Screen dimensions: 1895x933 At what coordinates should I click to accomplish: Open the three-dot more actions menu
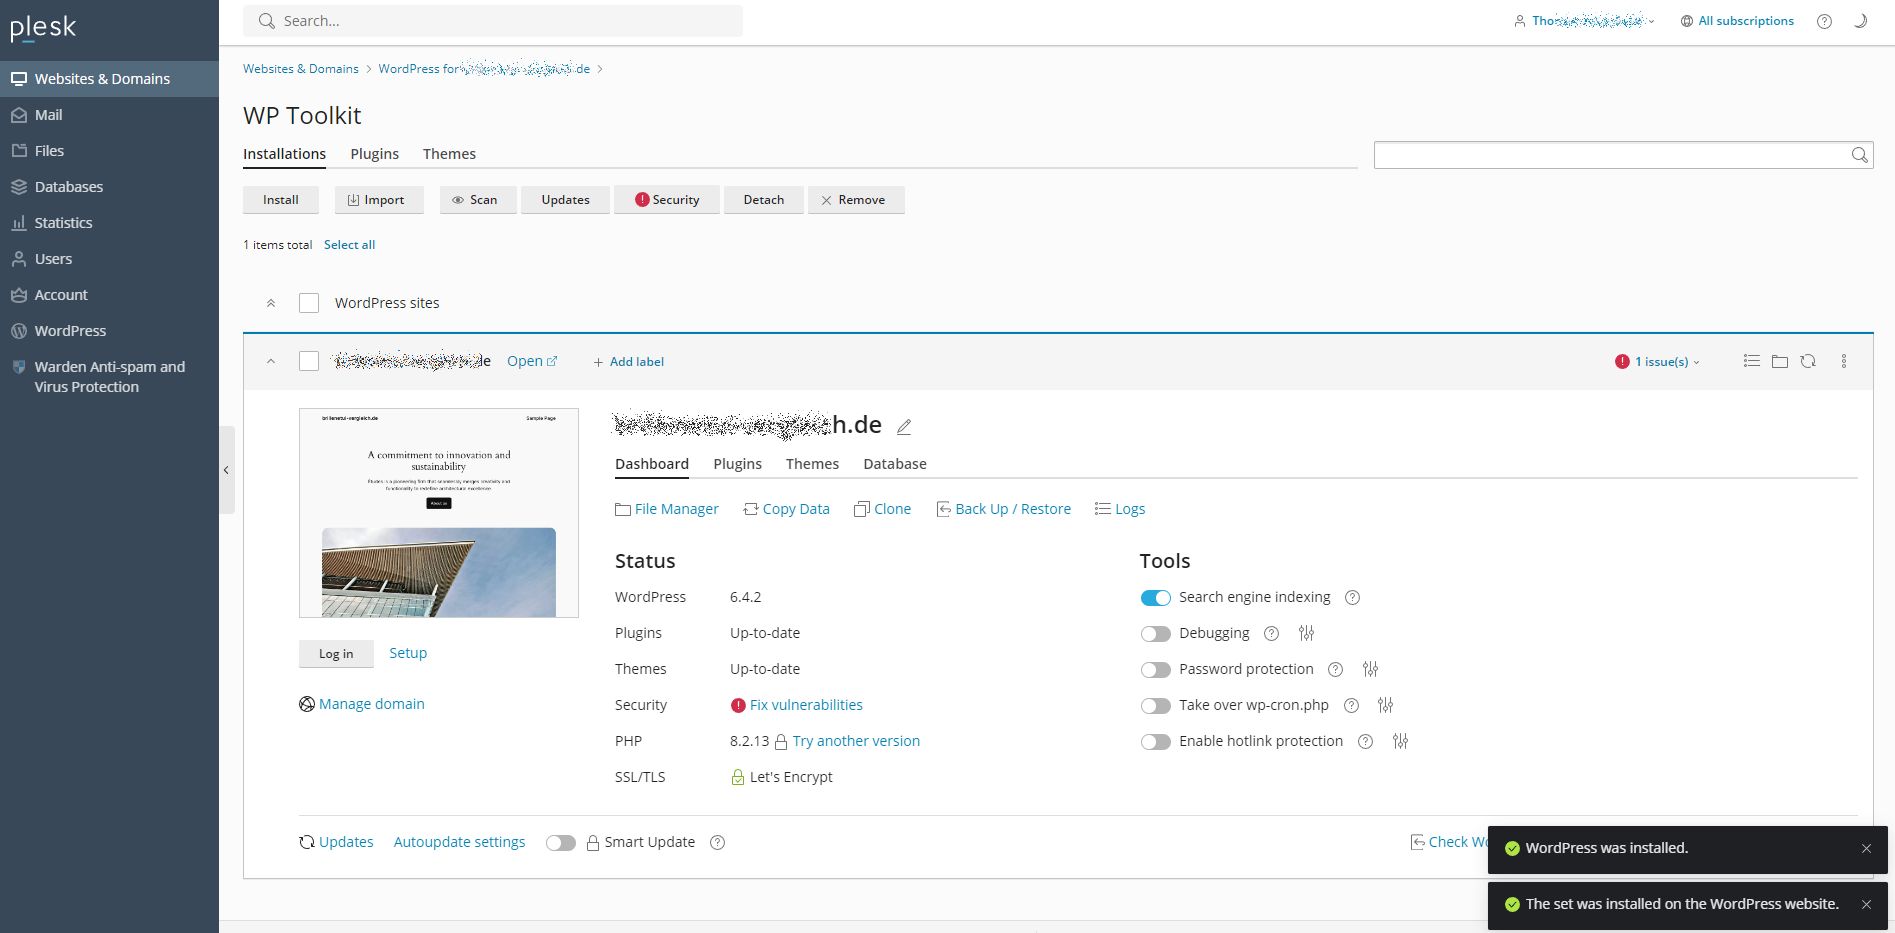click(1844, 361)
